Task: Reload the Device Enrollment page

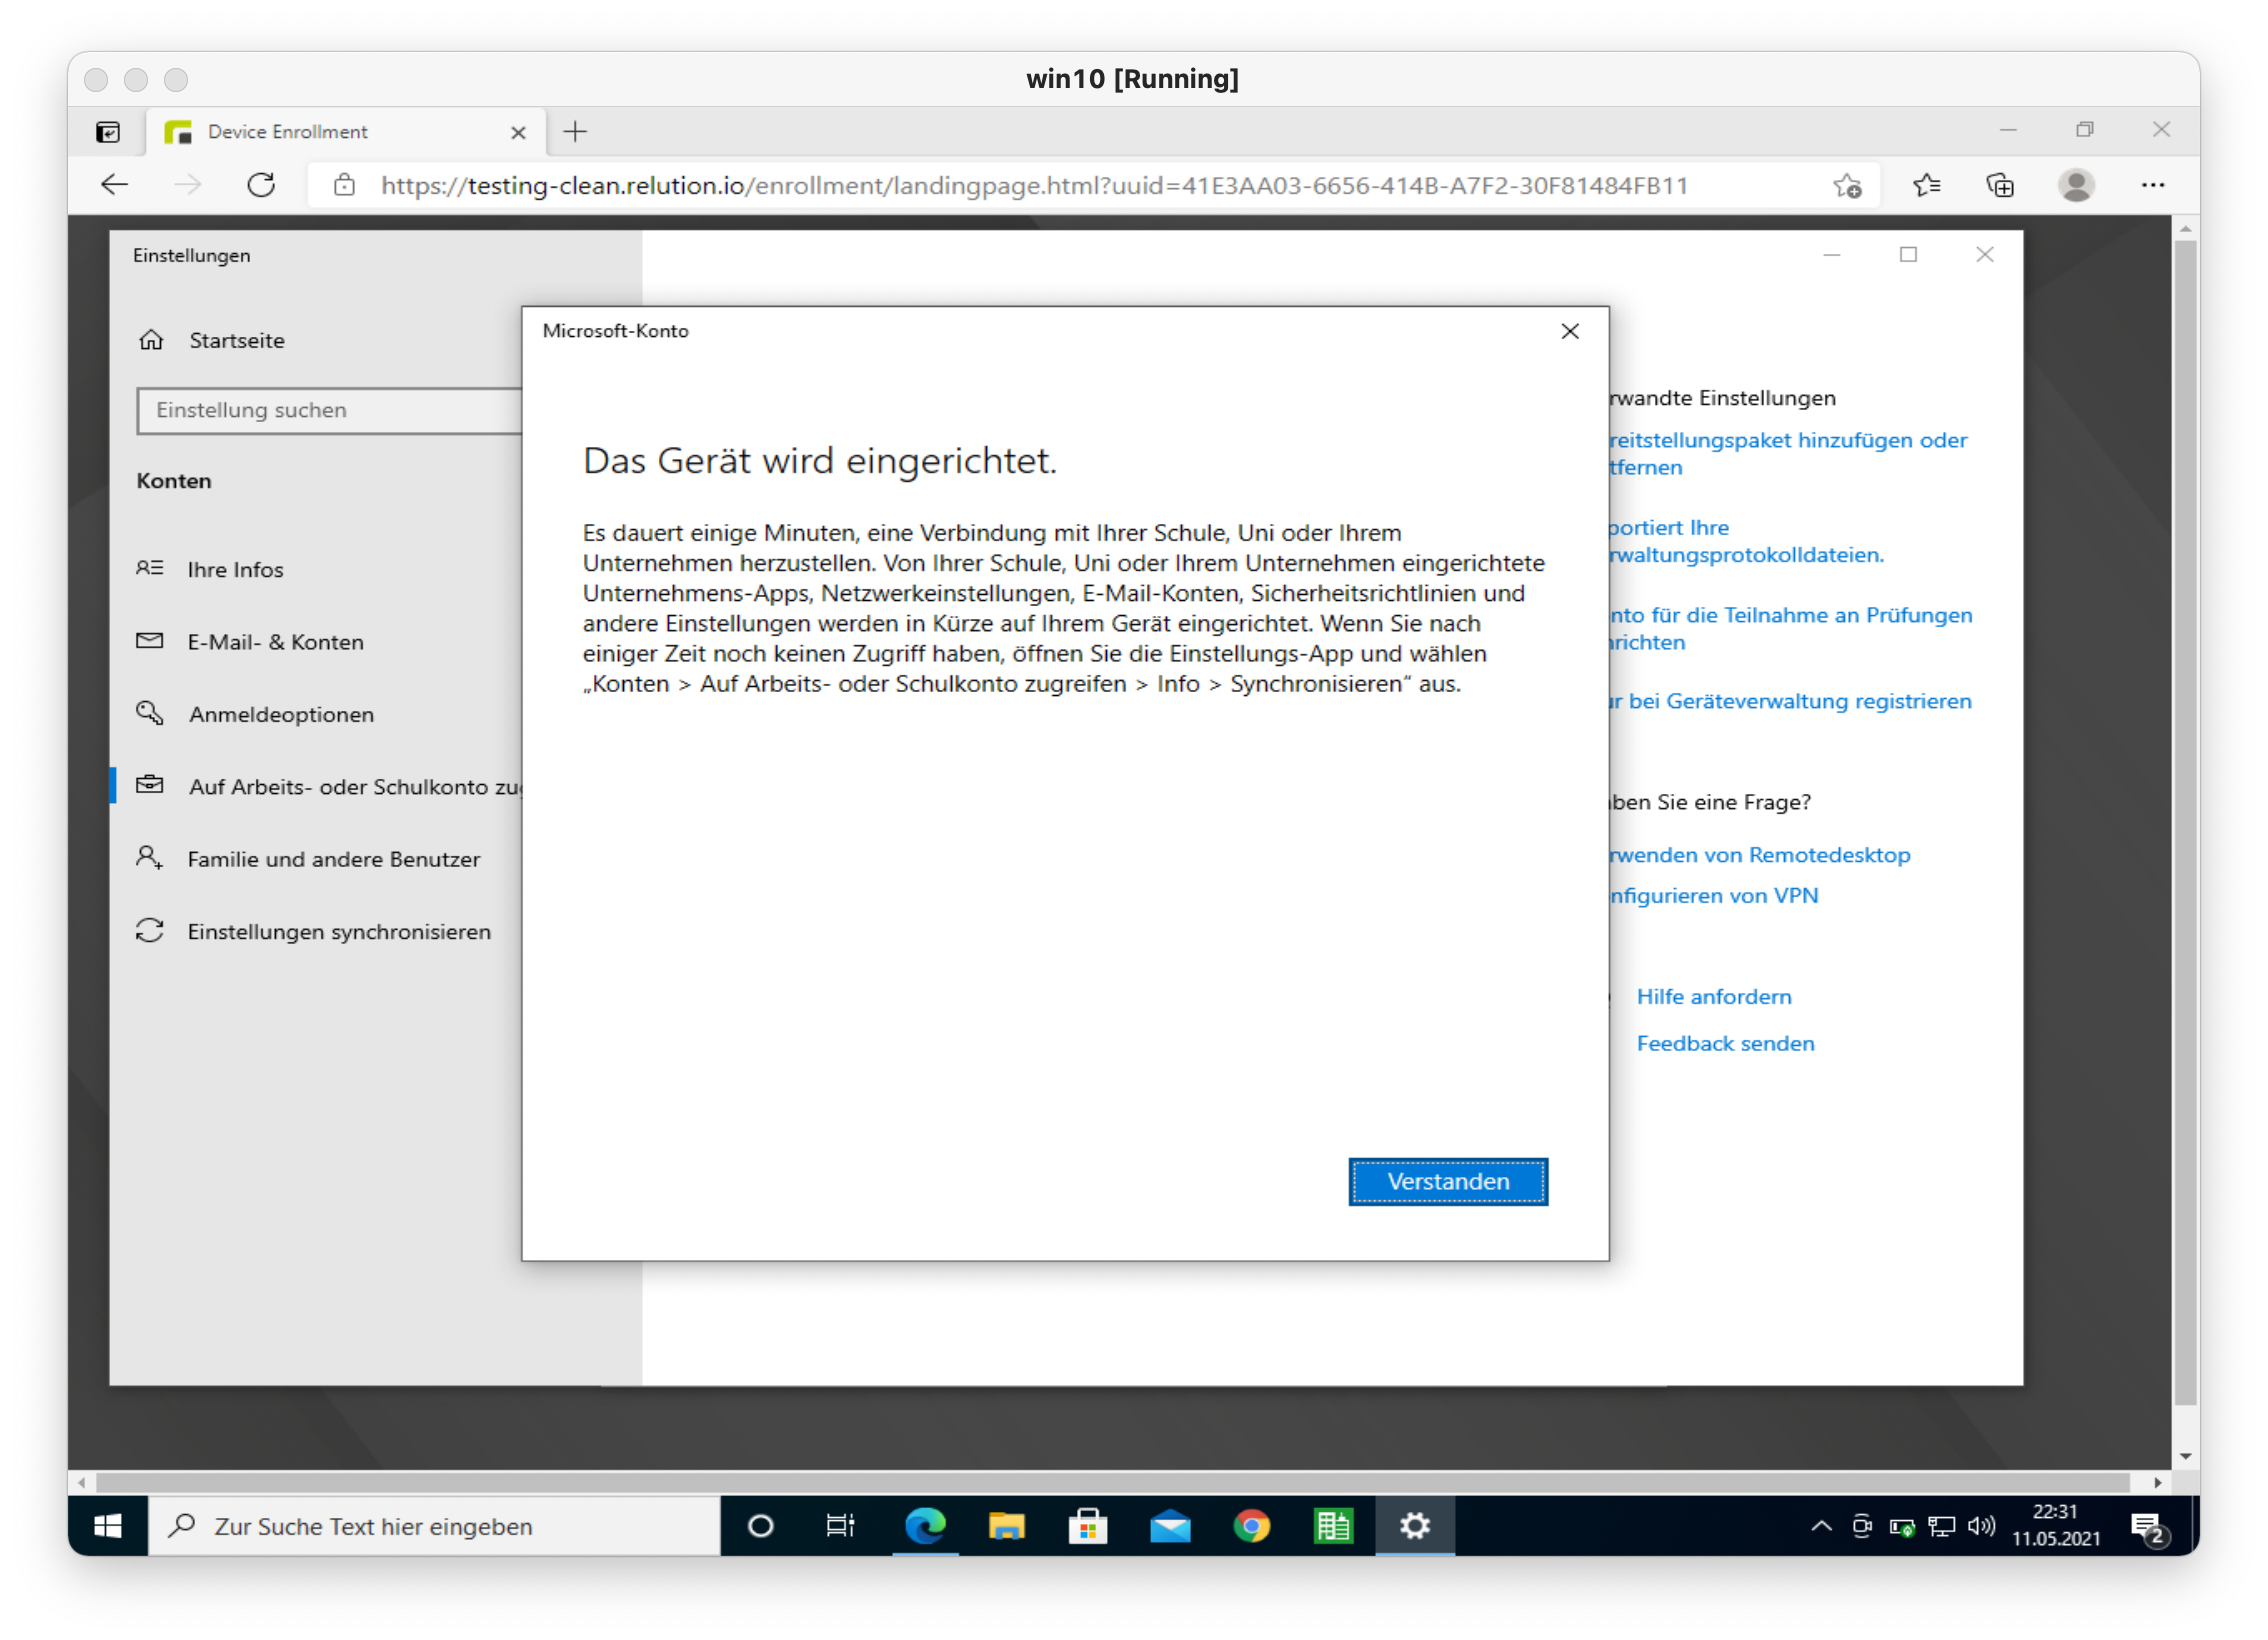Action: point(261,185)
